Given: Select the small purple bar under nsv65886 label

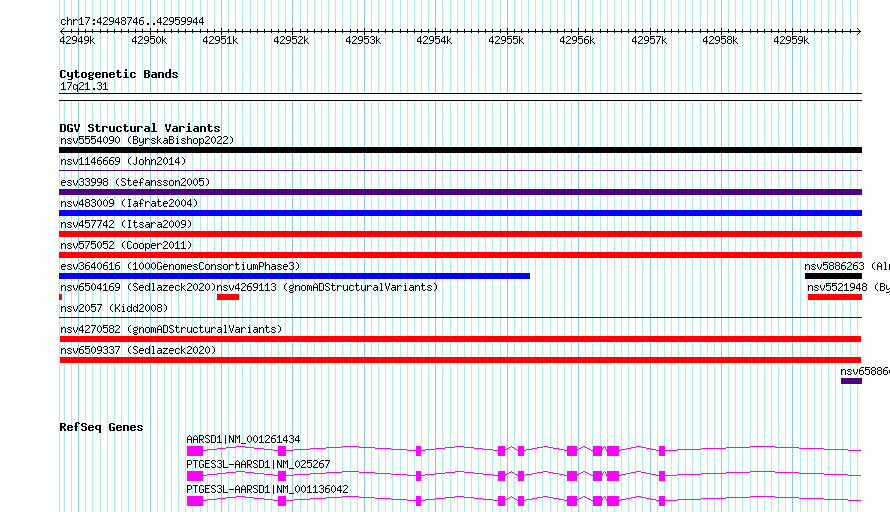Looking at the screenshot, I should (851, 381).
